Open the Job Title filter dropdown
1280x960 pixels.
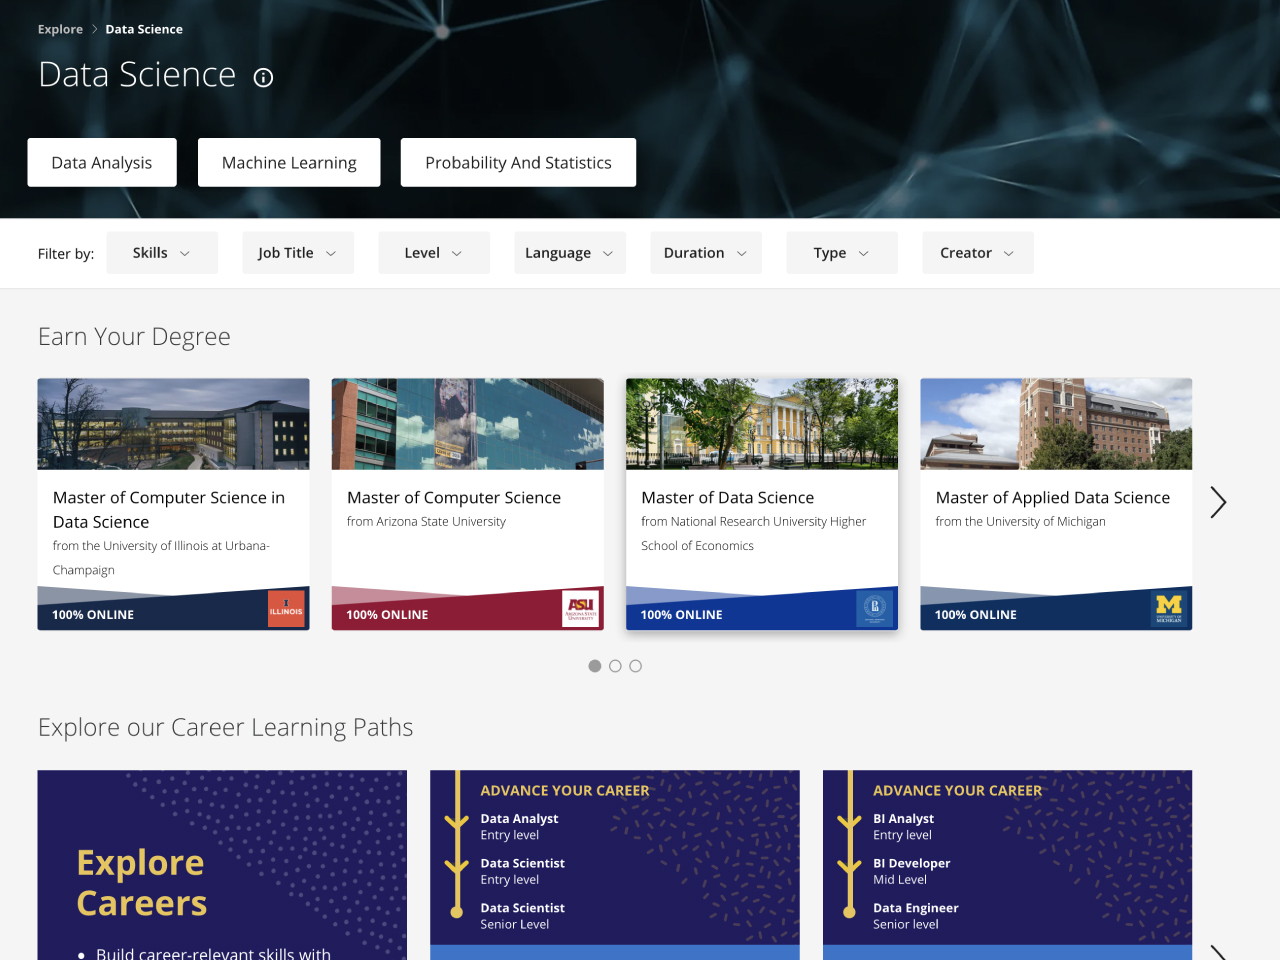(x=298, y=253)
